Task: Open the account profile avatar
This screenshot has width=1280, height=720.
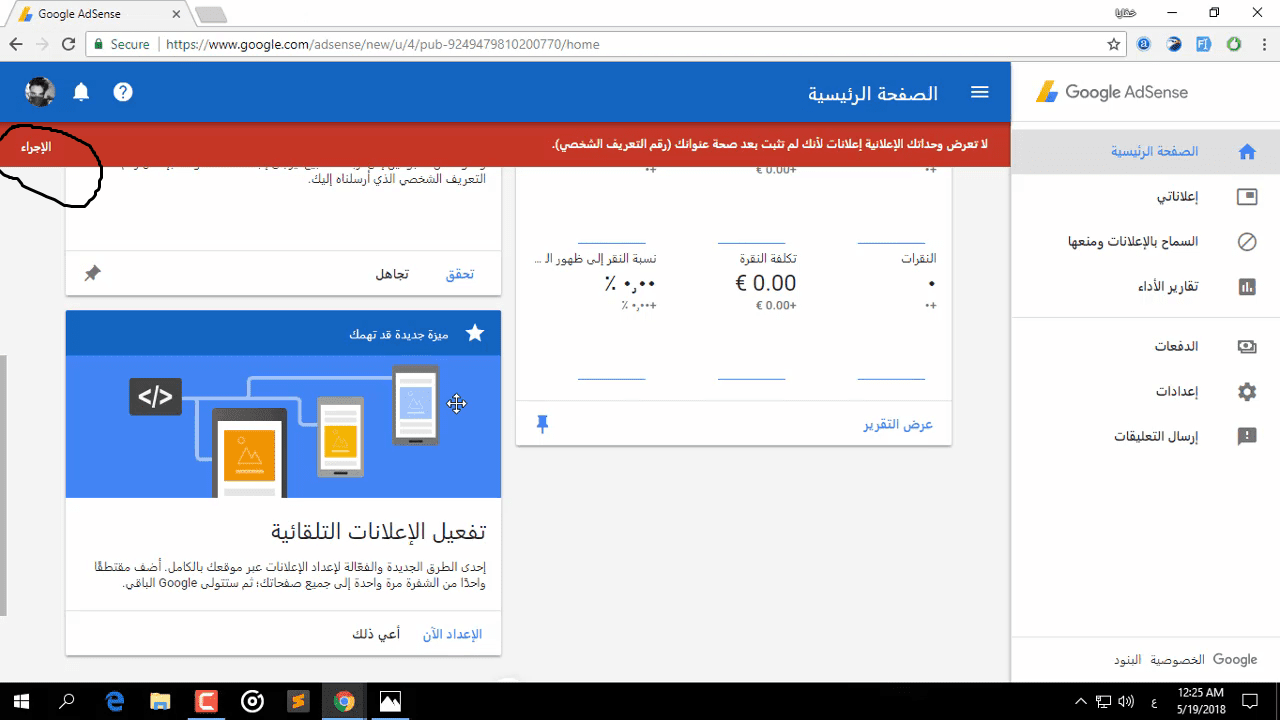Action: 40,92
